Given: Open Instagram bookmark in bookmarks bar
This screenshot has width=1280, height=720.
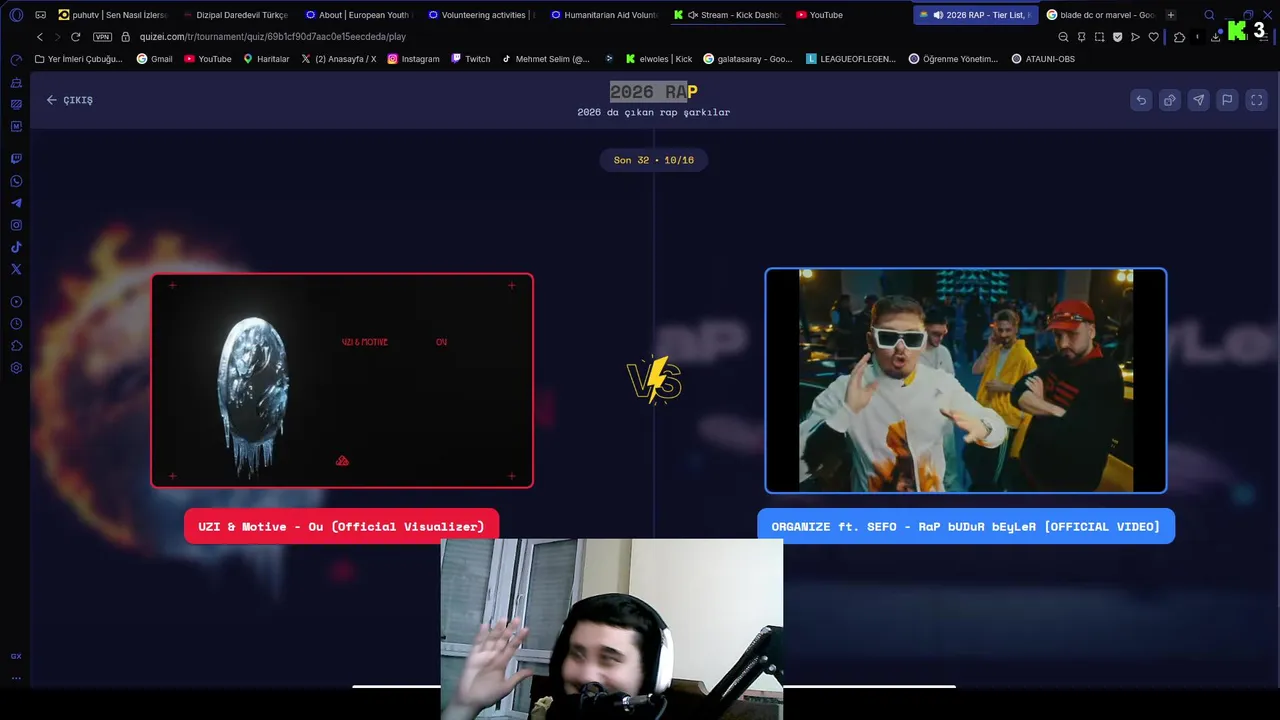Looking at the screenshot, I should pyautogui.click(x=413, y=59).
